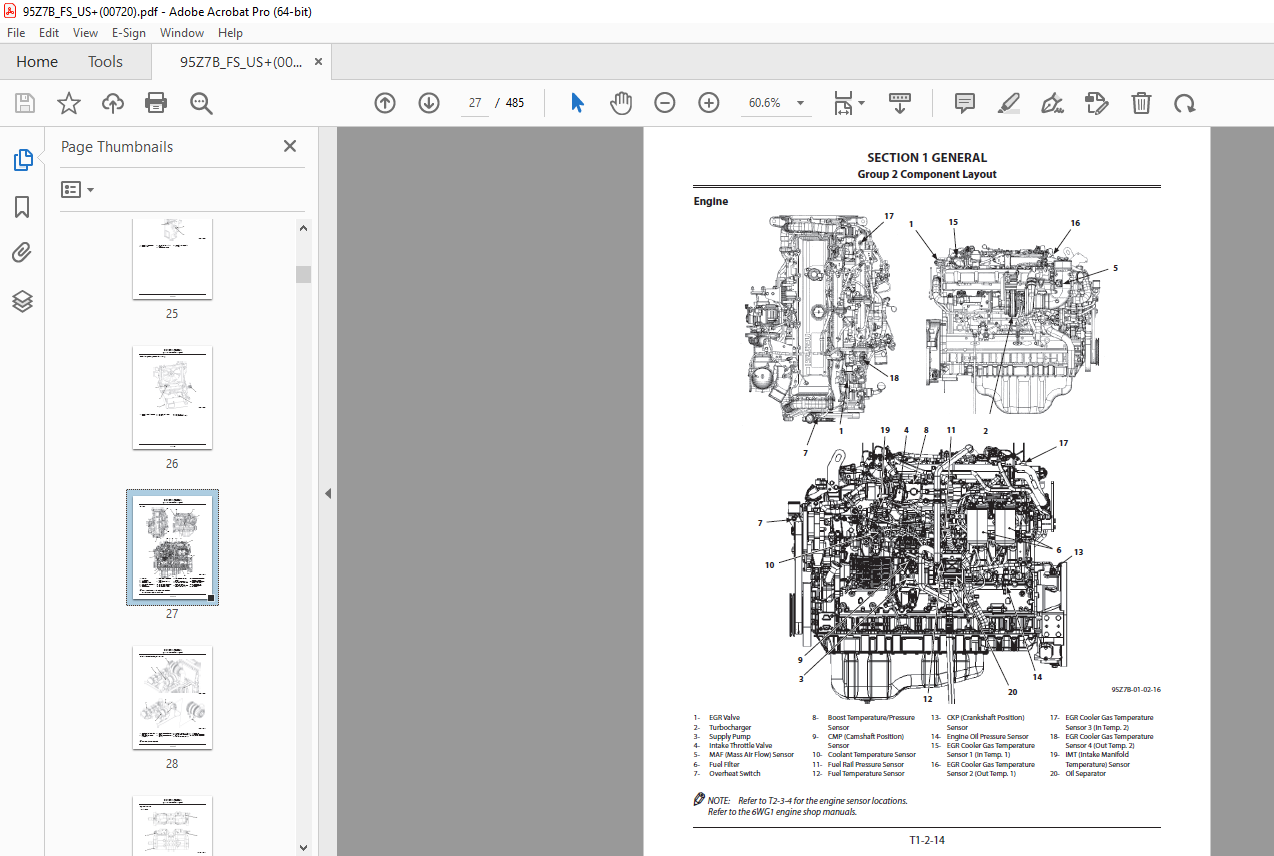
Task: Click 'SECTION 1 GENERAL' heading text
Action: (927, 158)
